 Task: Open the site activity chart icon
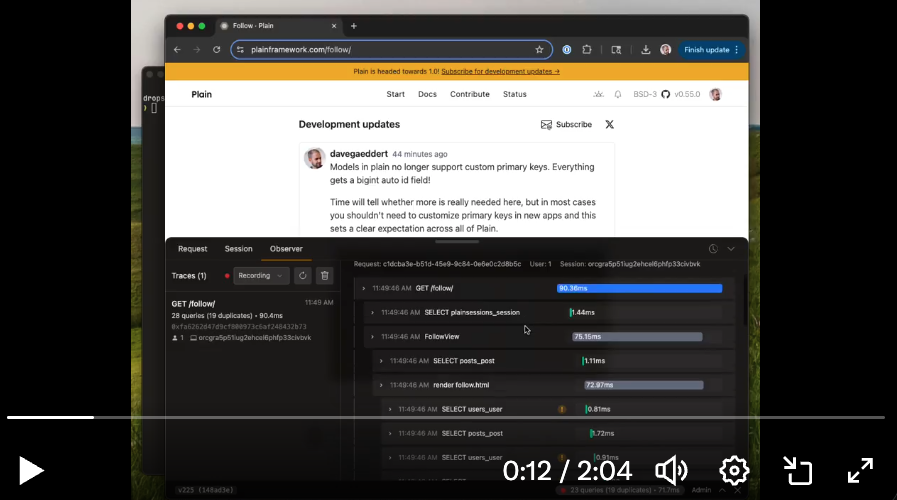[598, 94]
